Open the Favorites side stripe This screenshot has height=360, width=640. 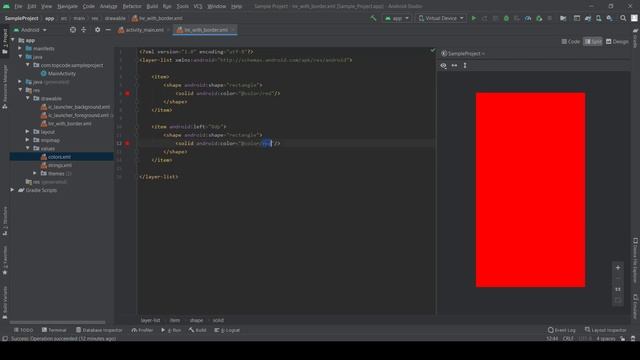pos(5,260)
